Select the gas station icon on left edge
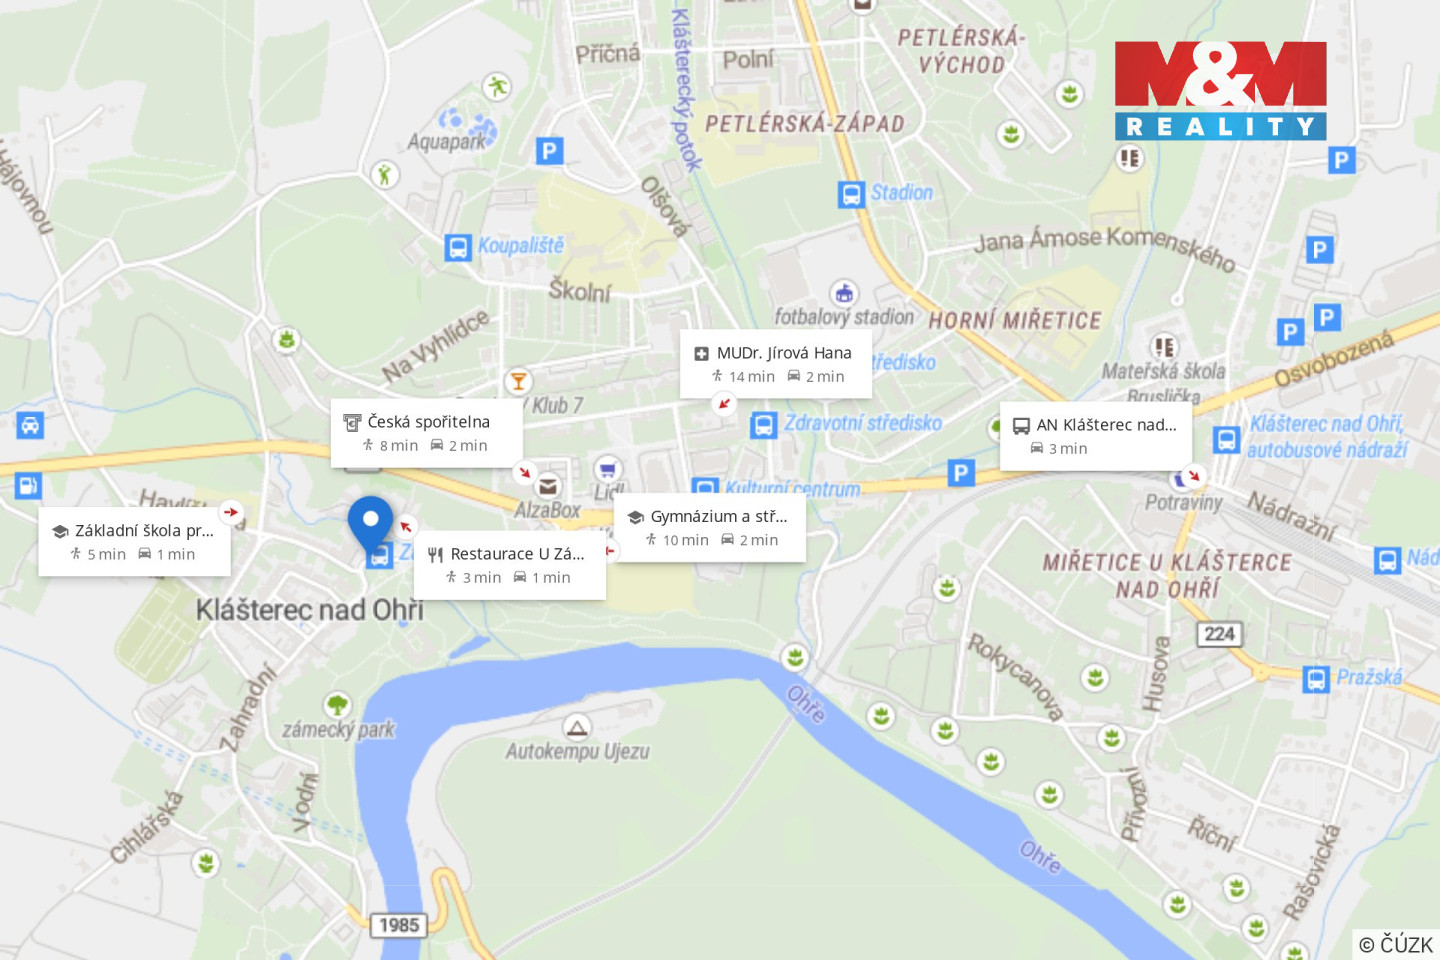 tap(27, 486)
